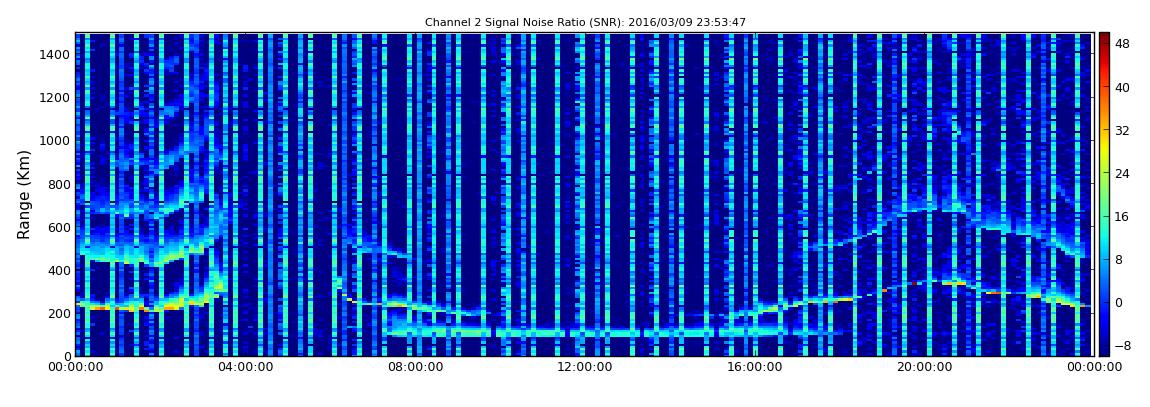Viewport: 1150px width, 407px height.
Task: Click the y-axis tick label 1200
Action: [x=56, y=98]
